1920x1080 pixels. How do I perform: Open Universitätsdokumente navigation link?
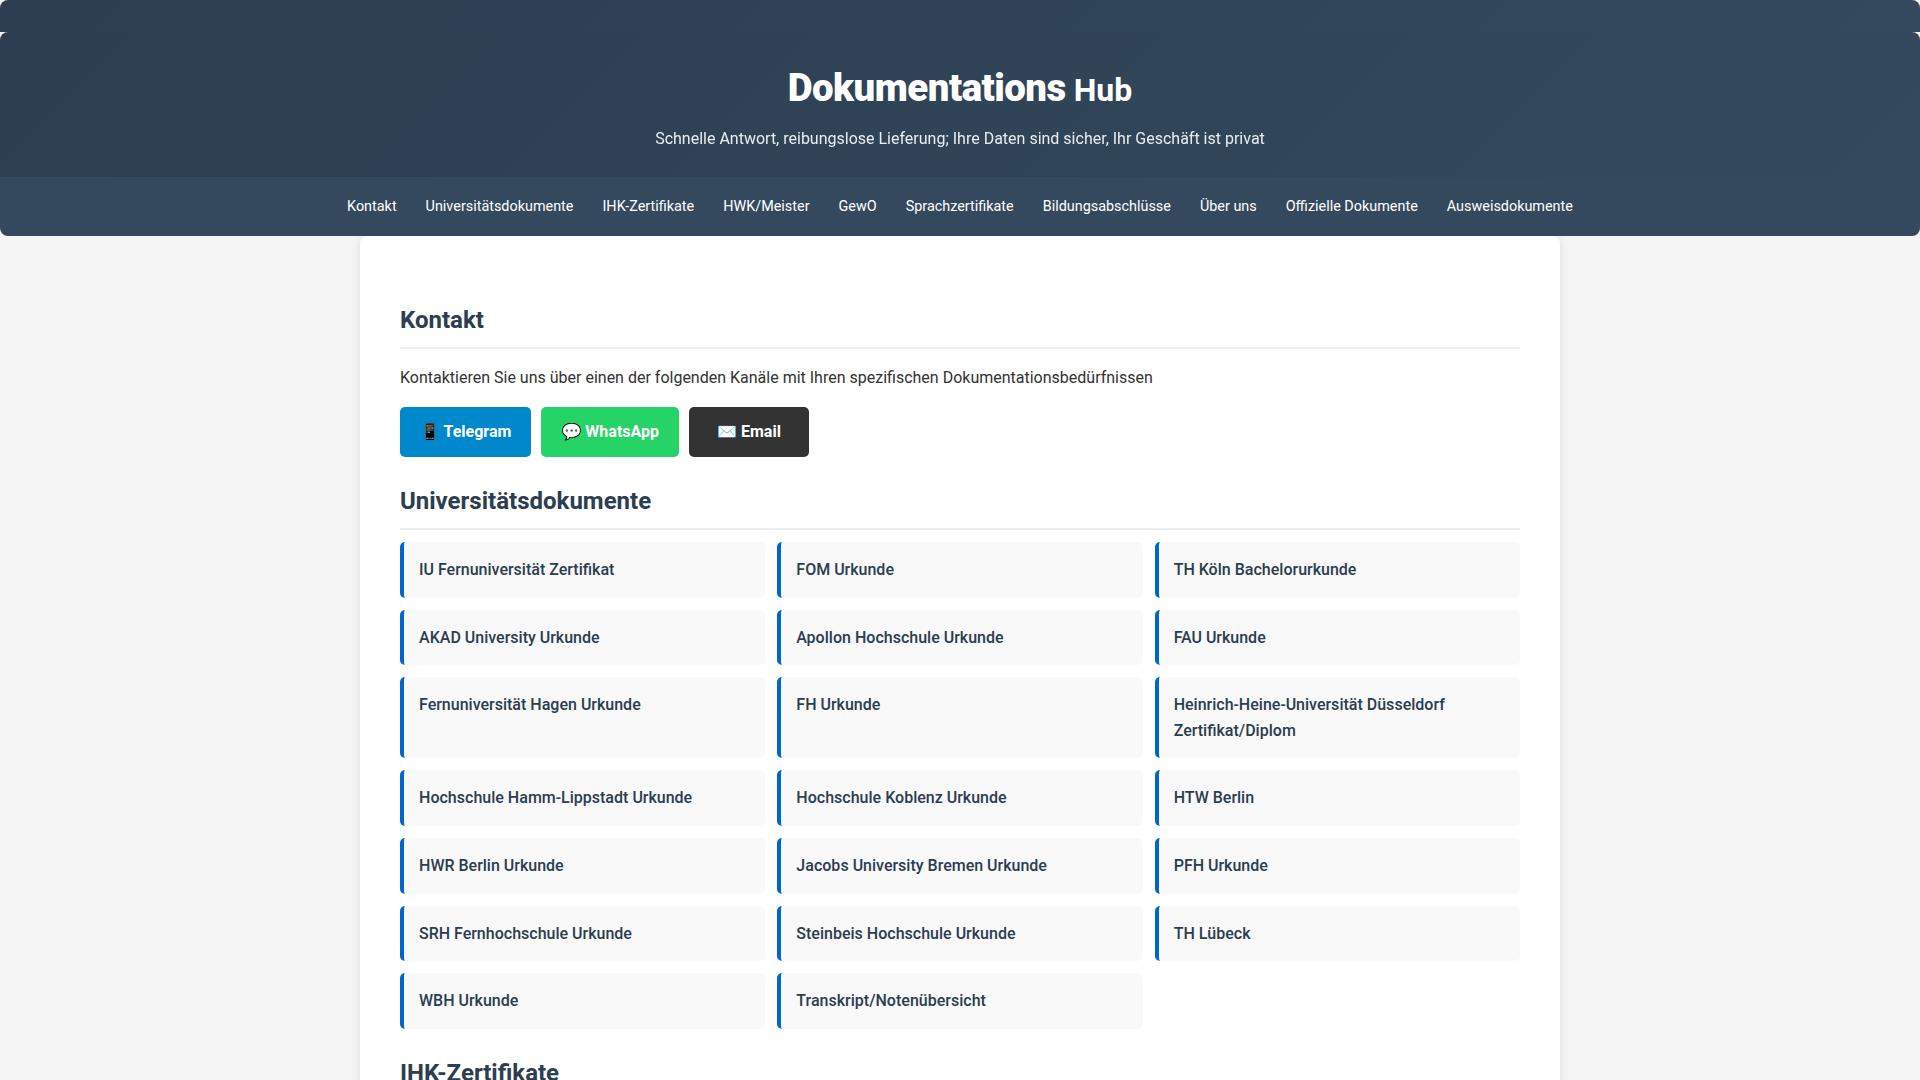tap(499, 206)
